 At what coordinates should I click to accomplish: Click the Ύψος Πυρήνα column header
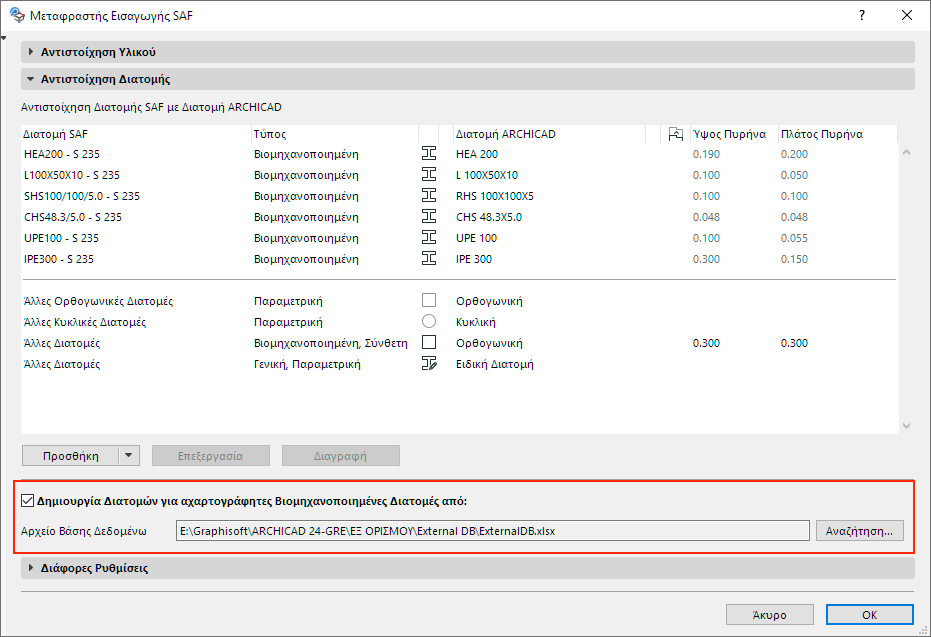click(x=734, y=134)
